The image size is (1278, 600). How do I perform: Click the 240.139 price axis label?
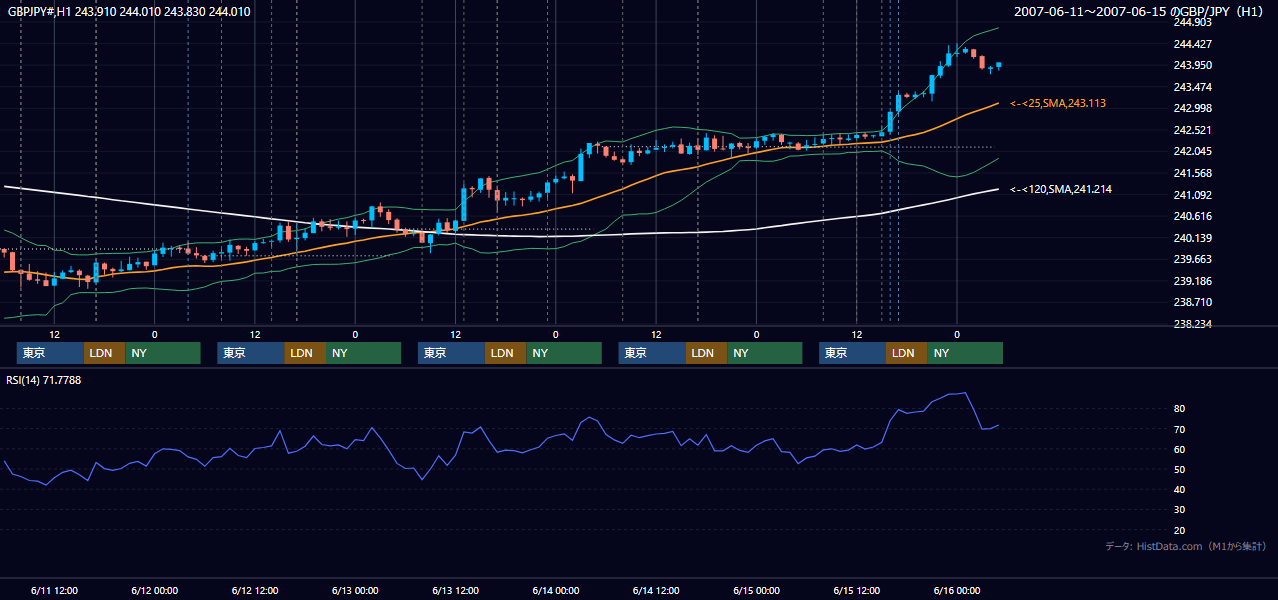point(1193,238)
